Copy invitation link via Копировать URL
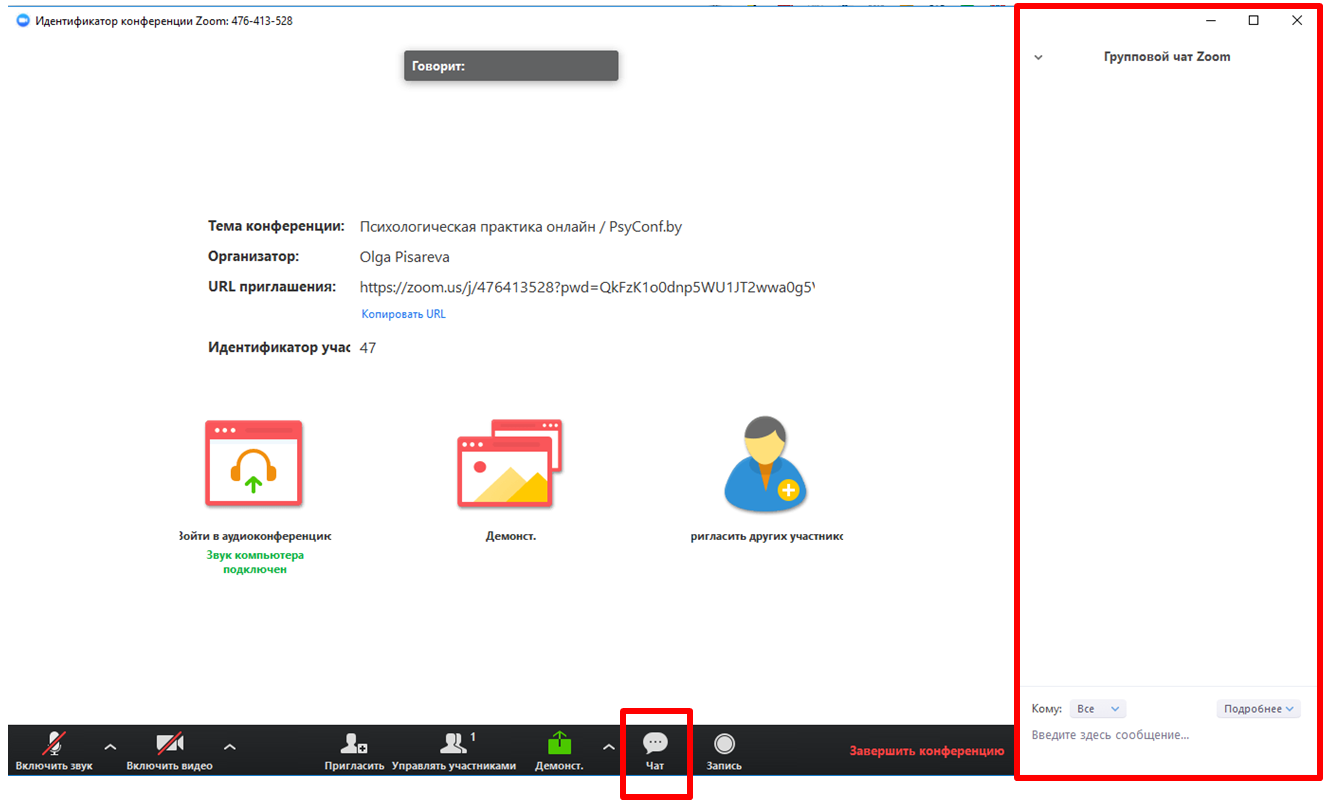 404,314
